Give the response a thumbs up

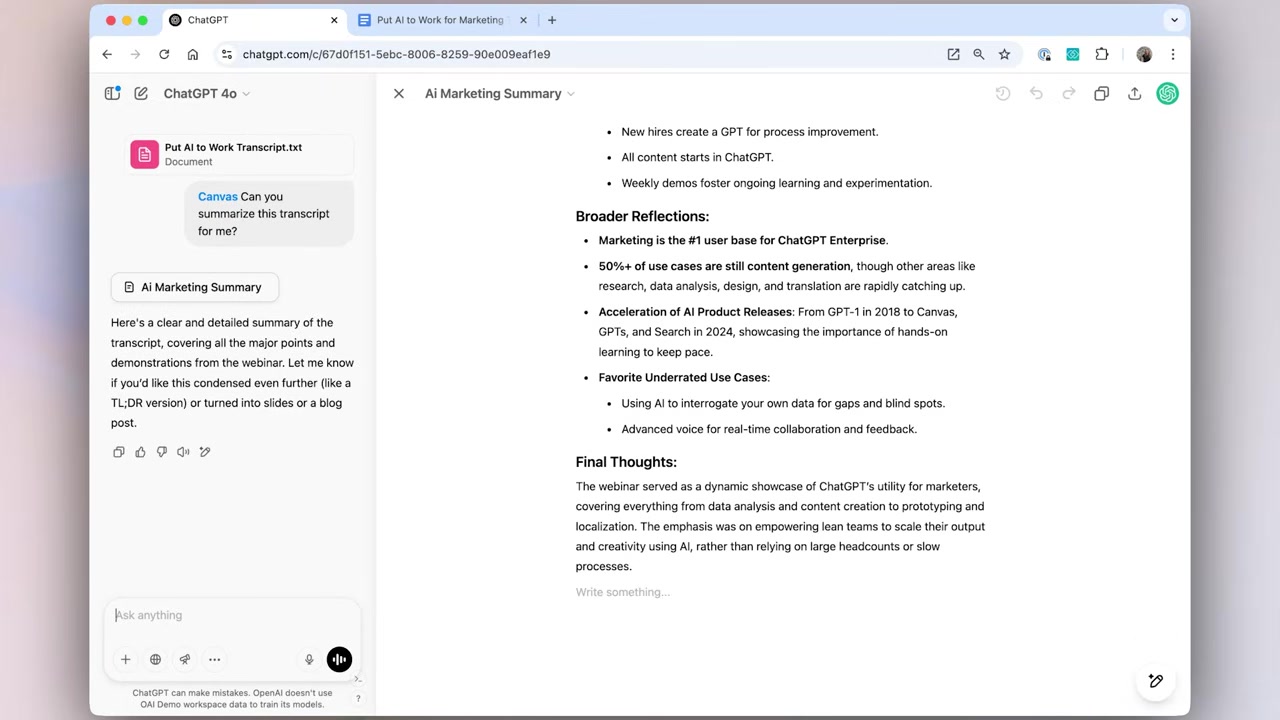[140, 452]
